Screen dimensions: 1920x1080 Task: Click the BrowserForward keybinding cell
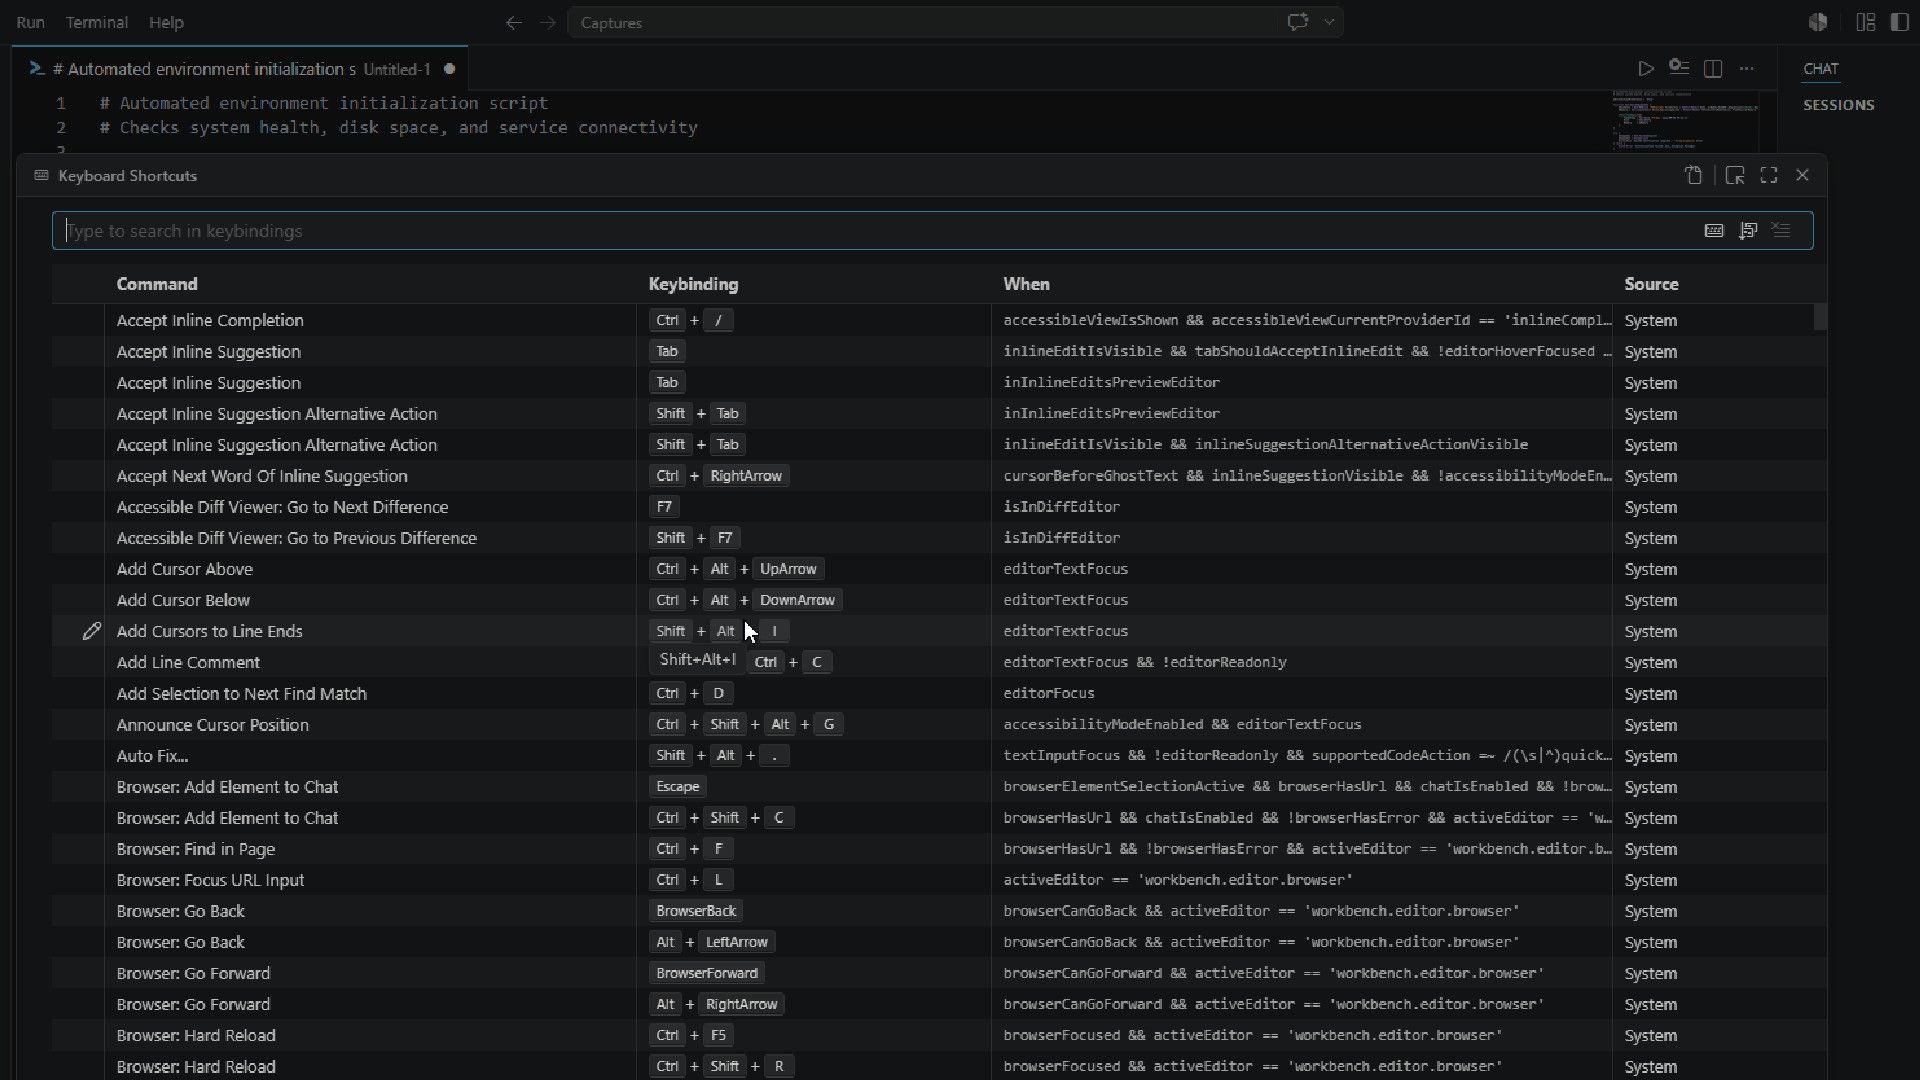(707, 973)
